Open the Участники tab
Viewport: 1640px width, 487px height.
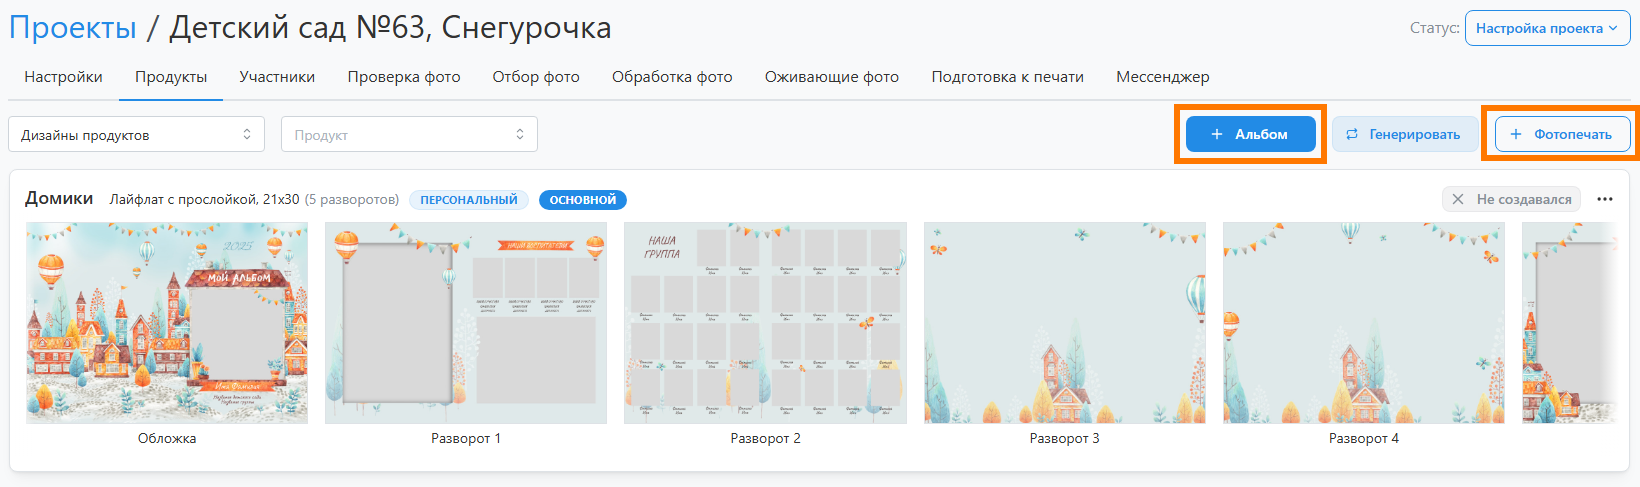[x=277, y=77]
